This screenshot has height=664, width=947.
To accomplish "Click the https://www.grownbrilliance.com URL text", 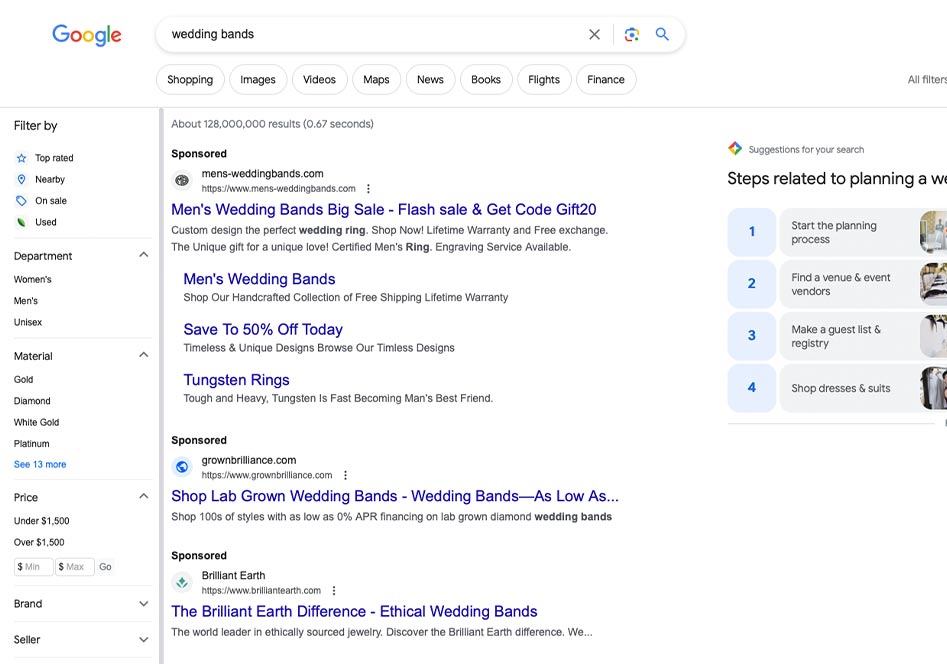I will tap(267, 475).
